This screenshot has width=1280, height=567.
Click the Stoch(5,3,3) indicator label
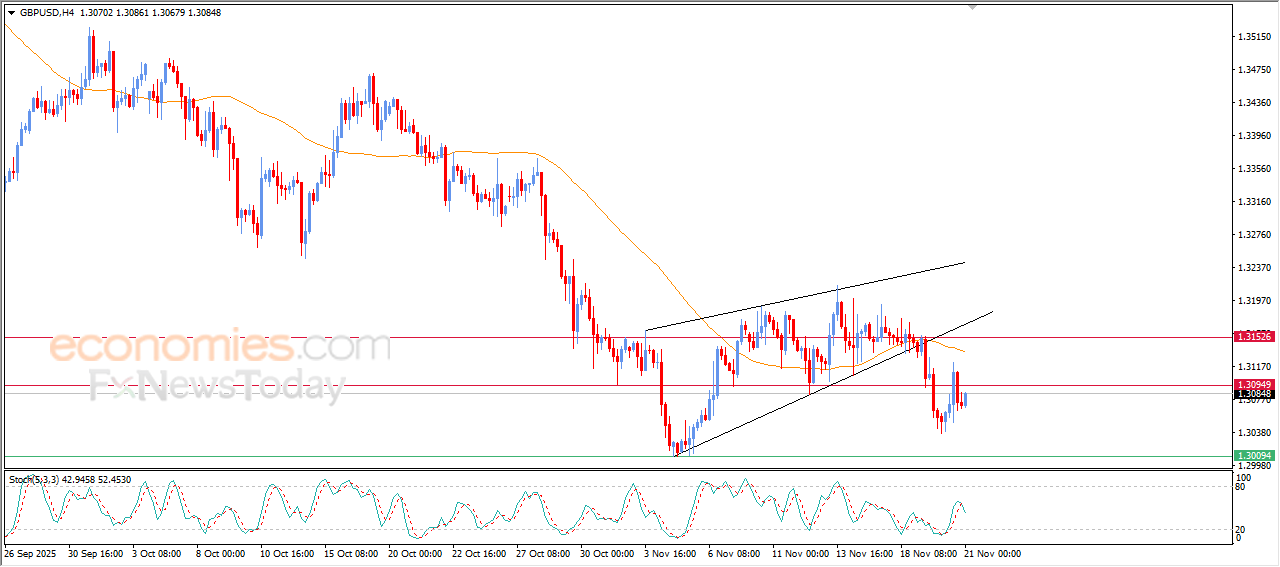pyautogui.click(x=42, y=480)
